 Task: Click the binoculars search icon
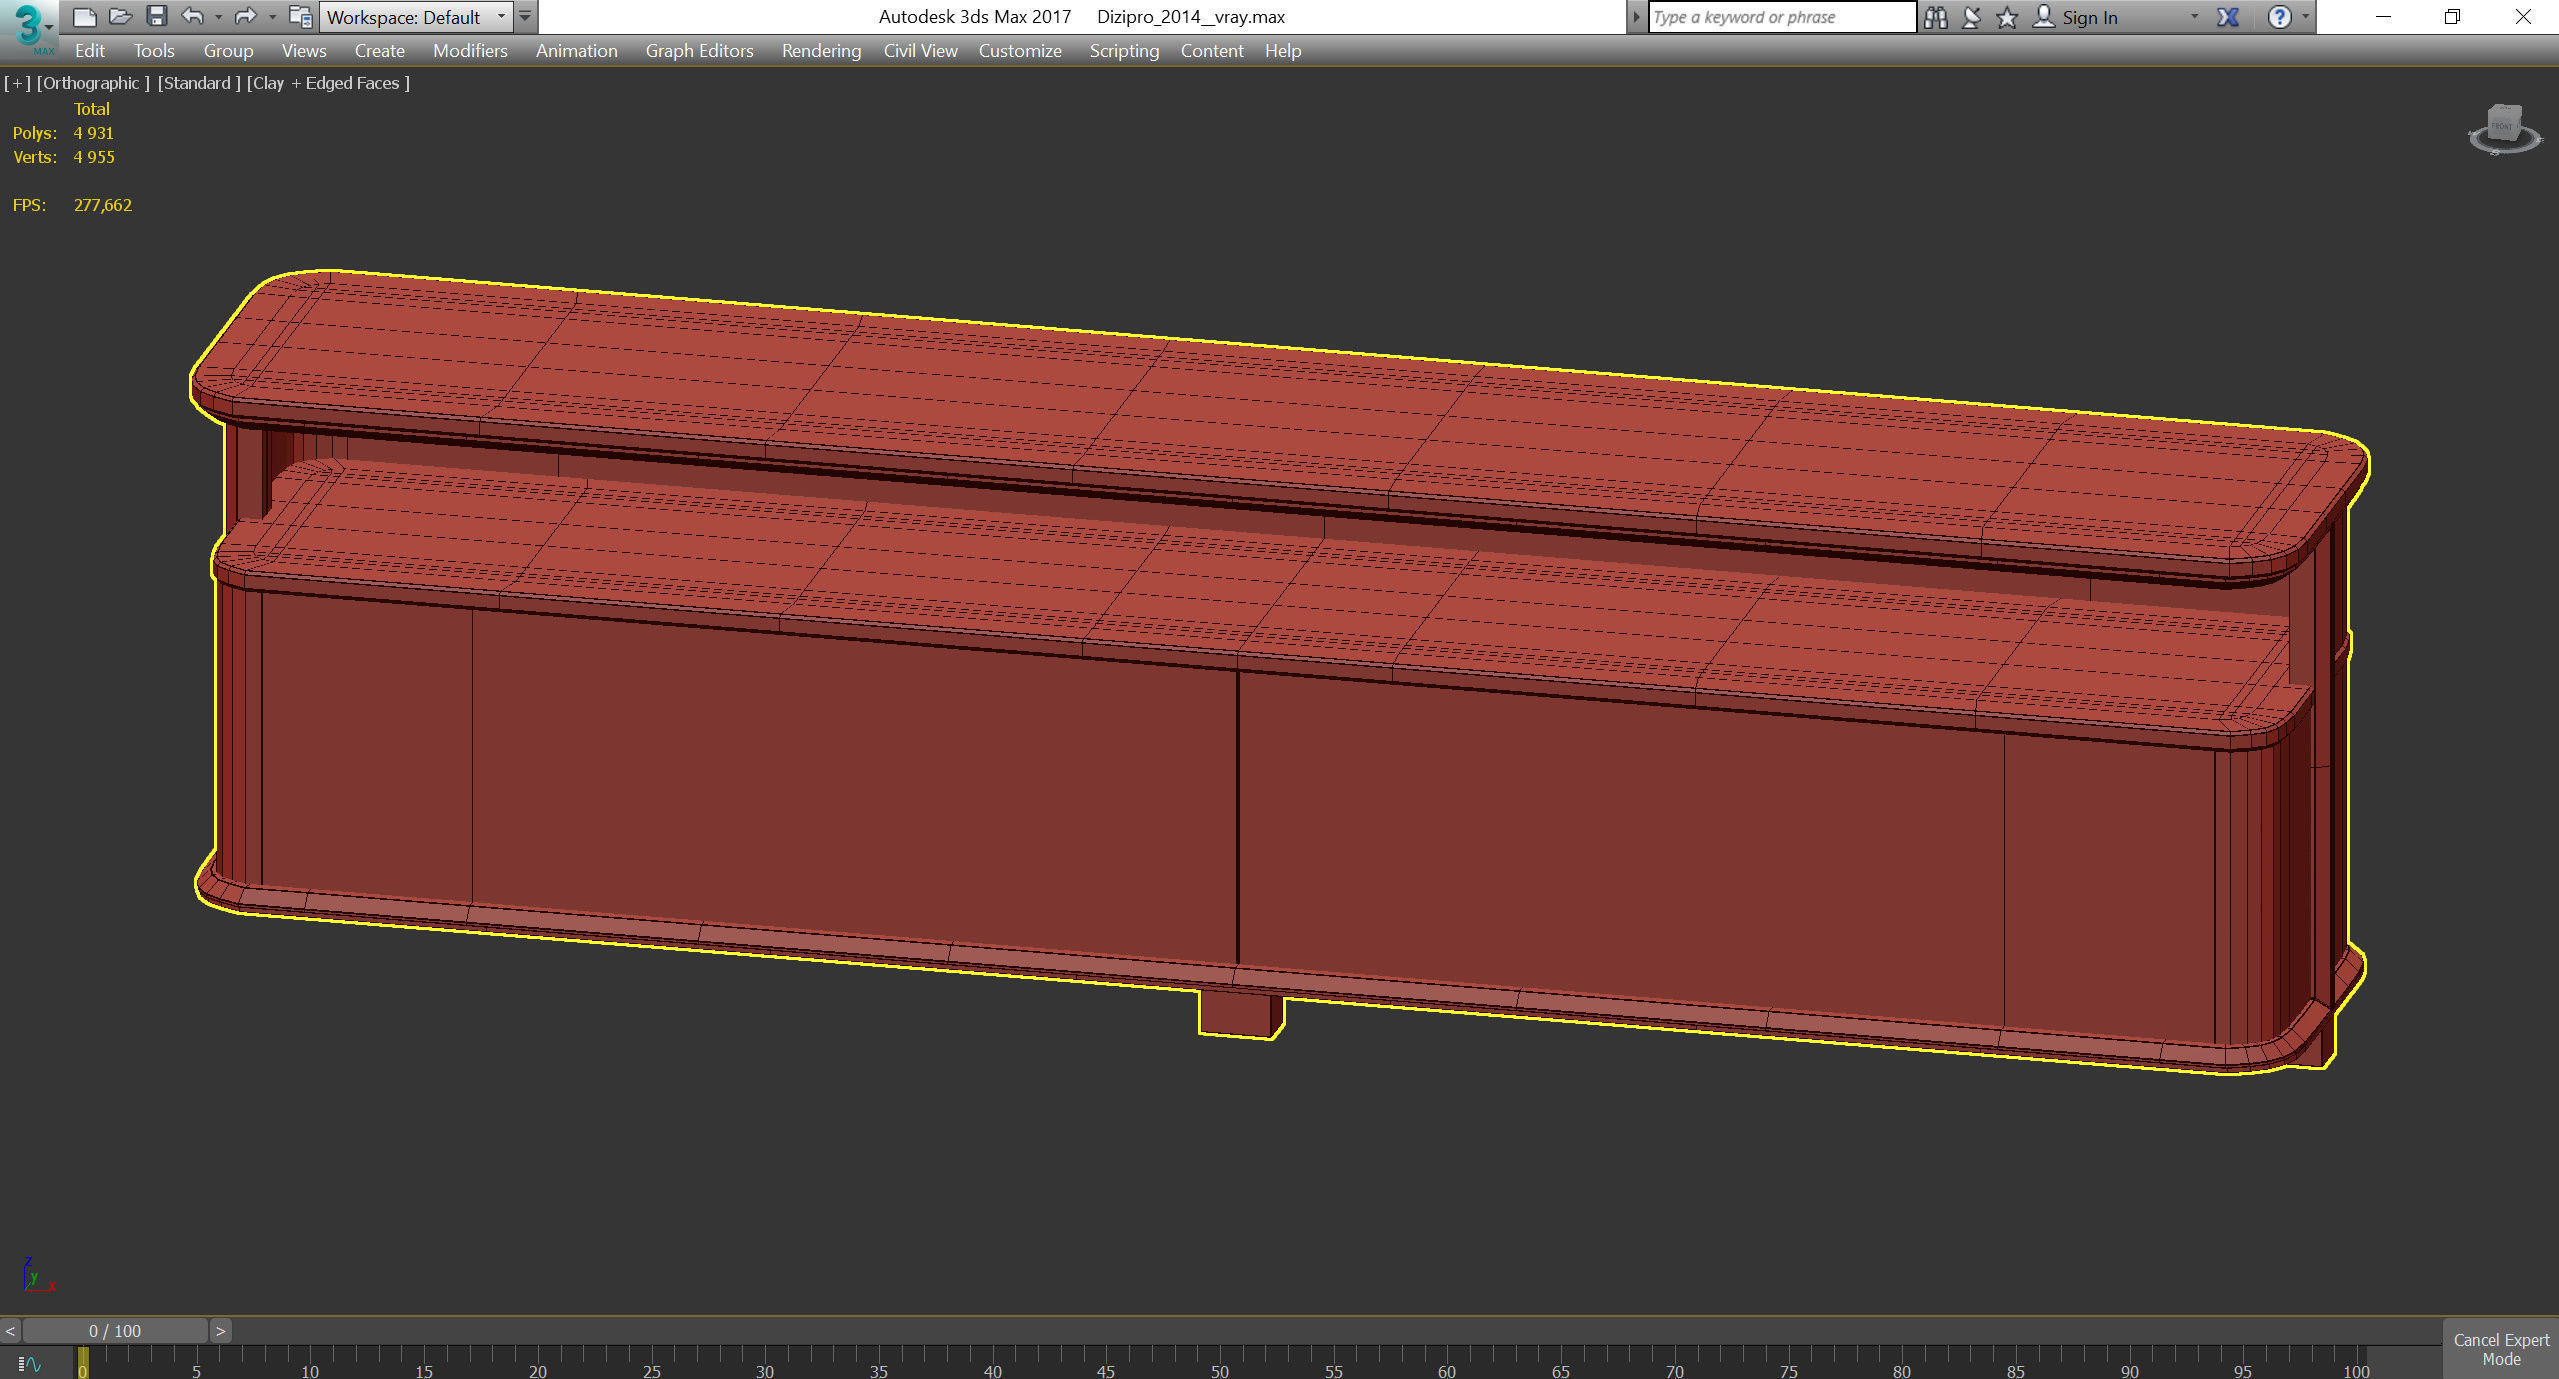tap(1935, 17)
